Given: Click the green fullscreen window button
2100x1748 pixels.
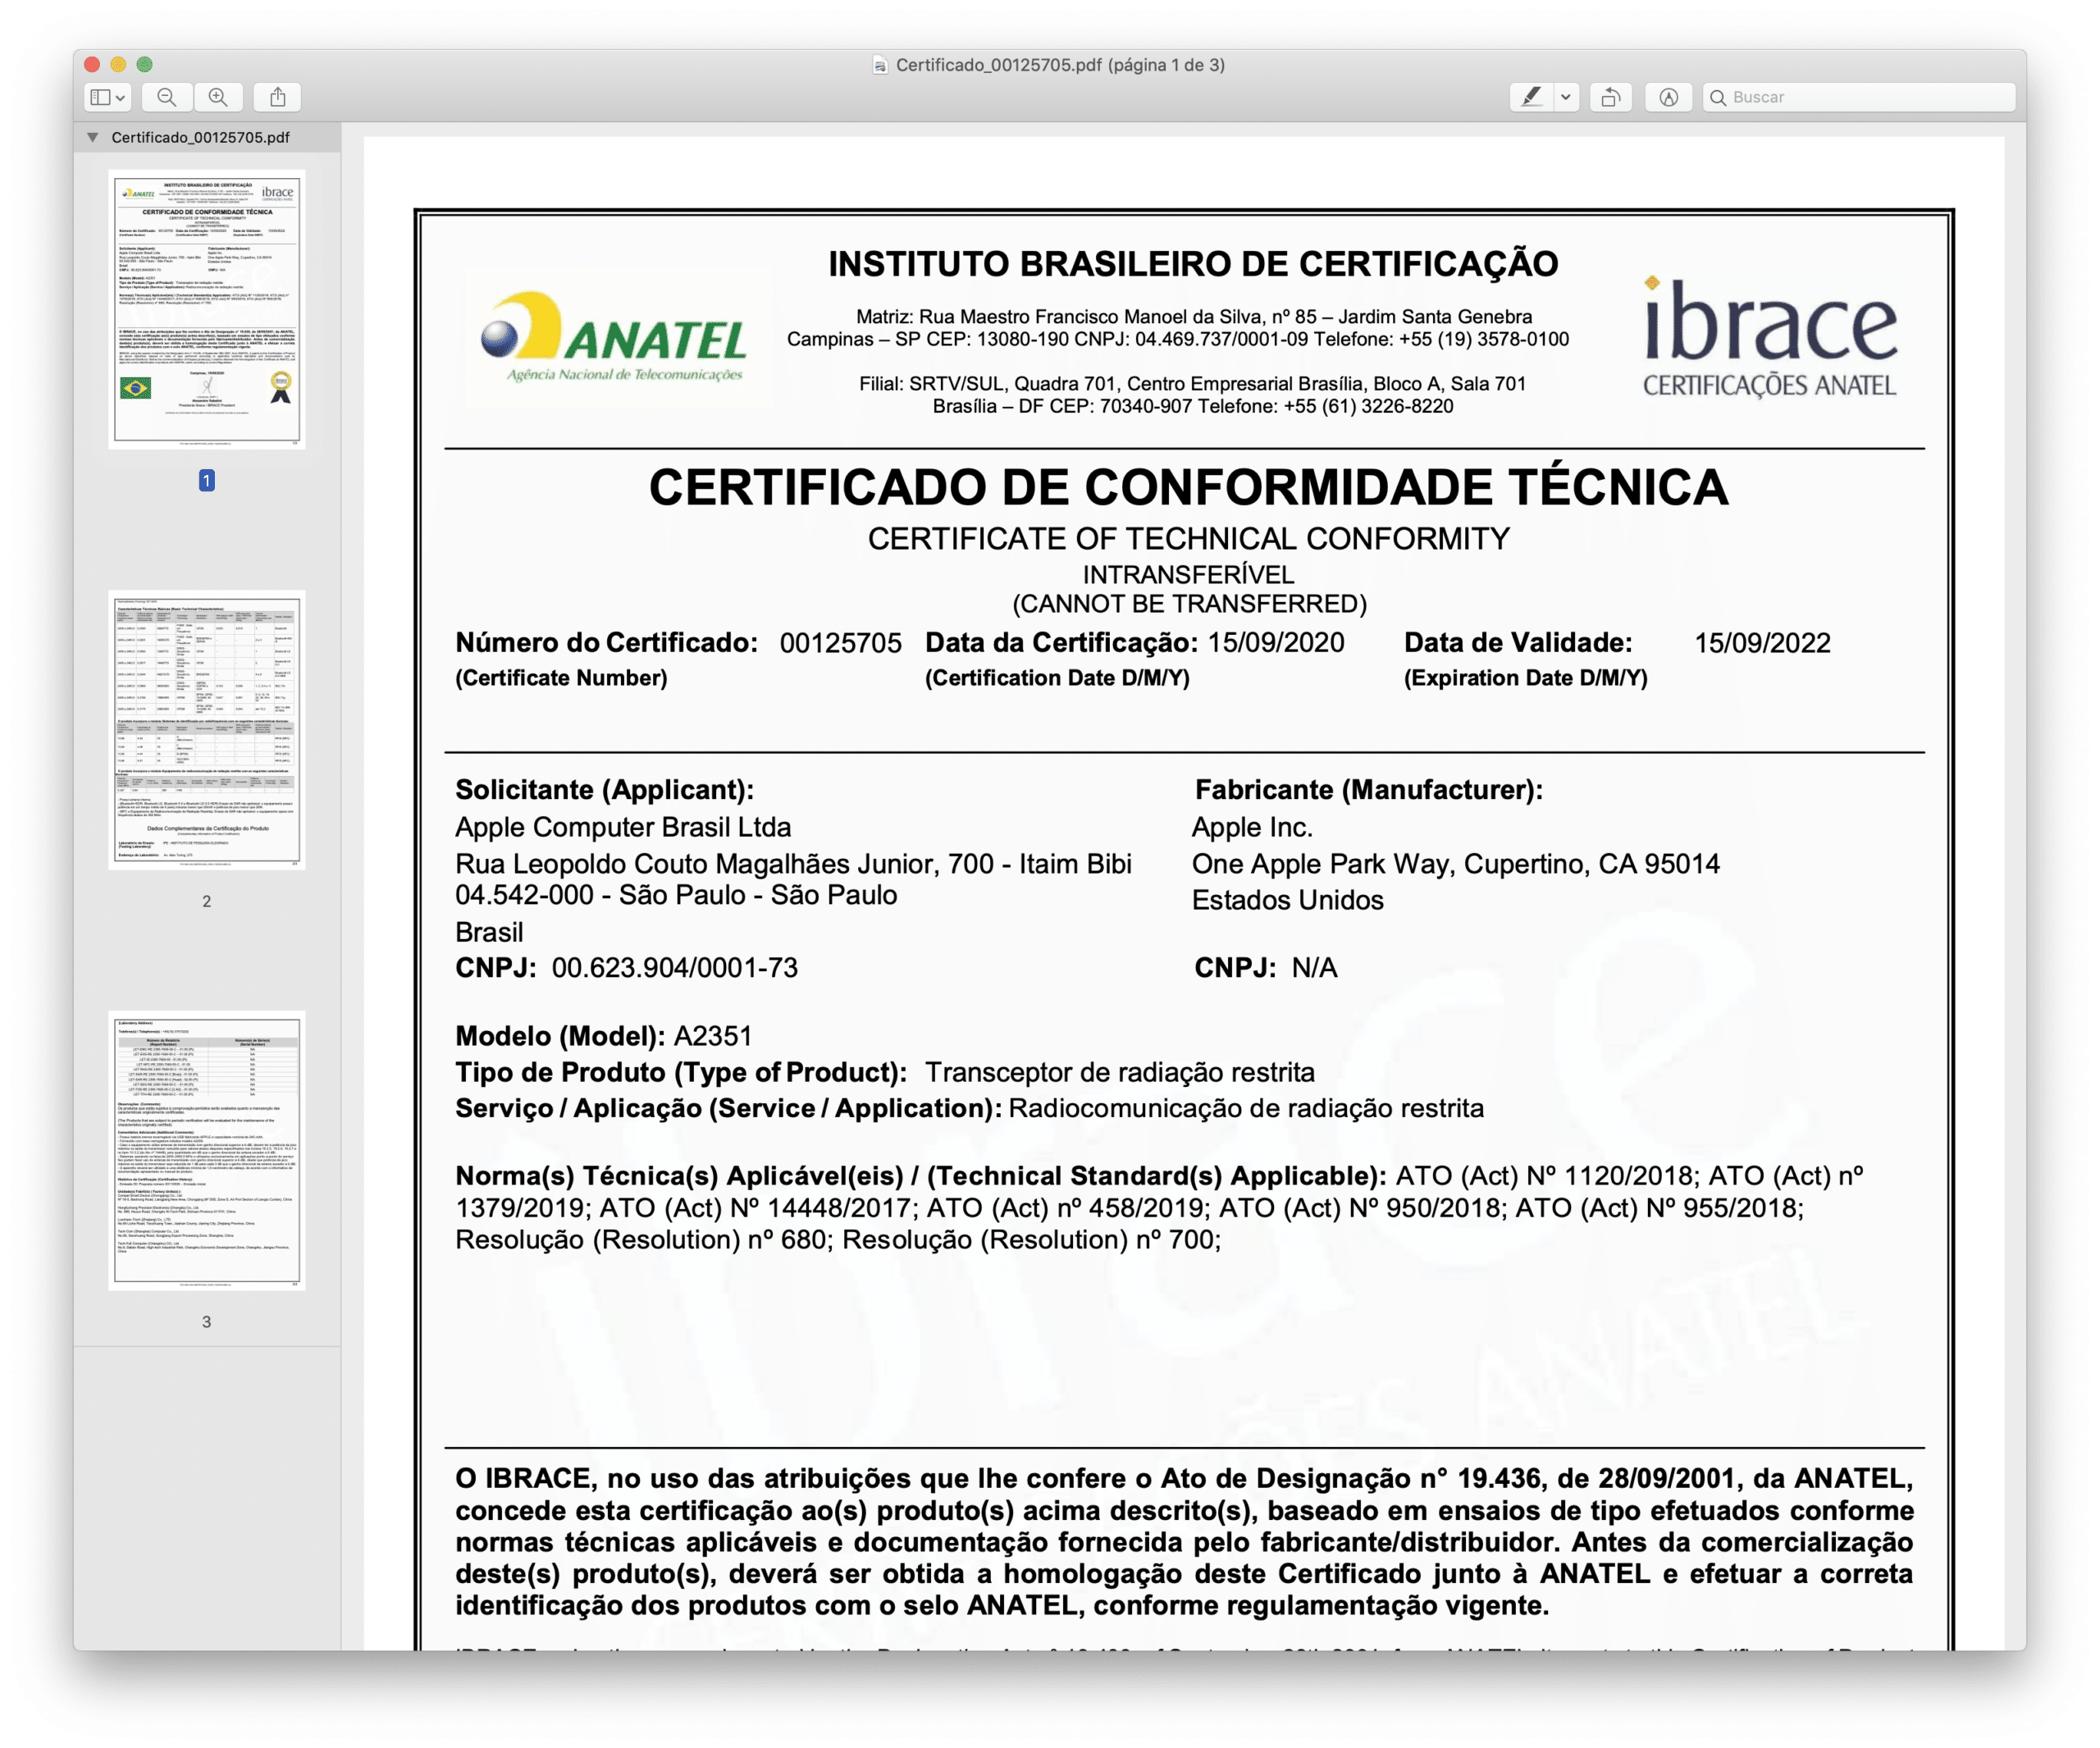Looking at the screenshot, I should pos(145,65).
